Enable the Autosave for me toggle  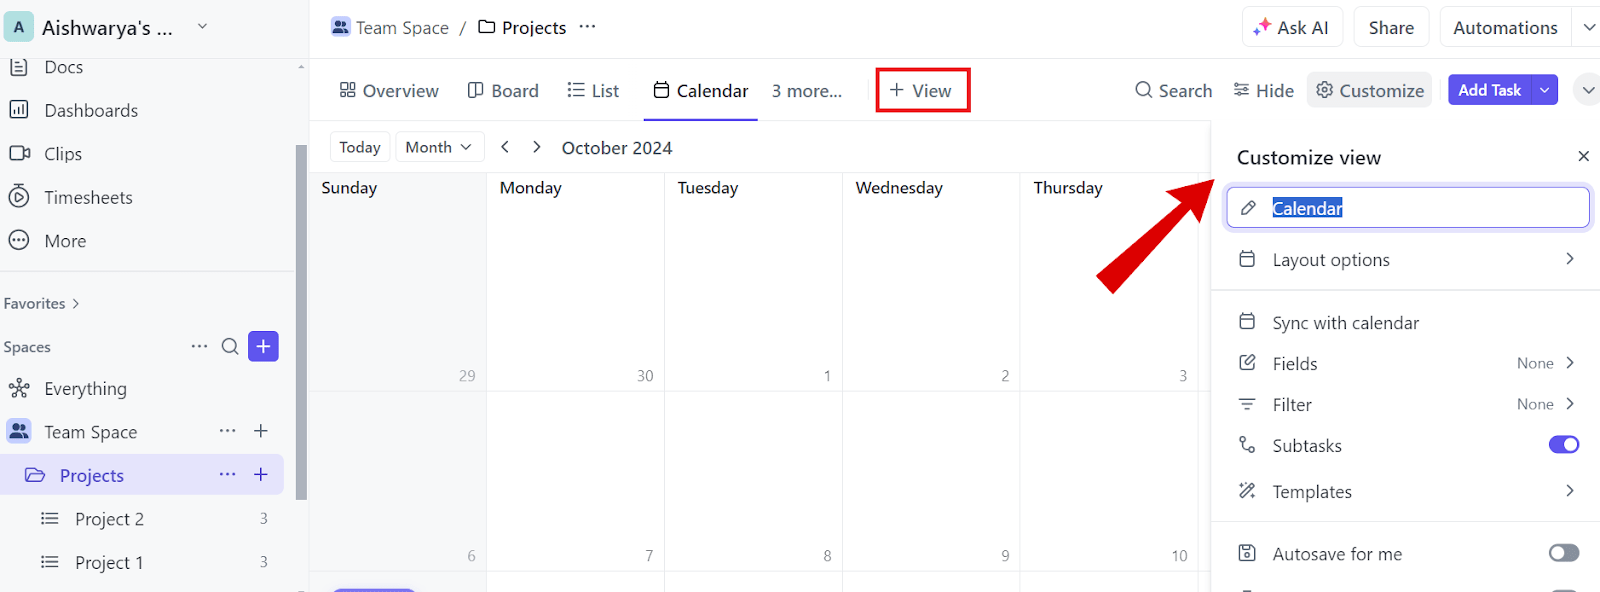1563,553
